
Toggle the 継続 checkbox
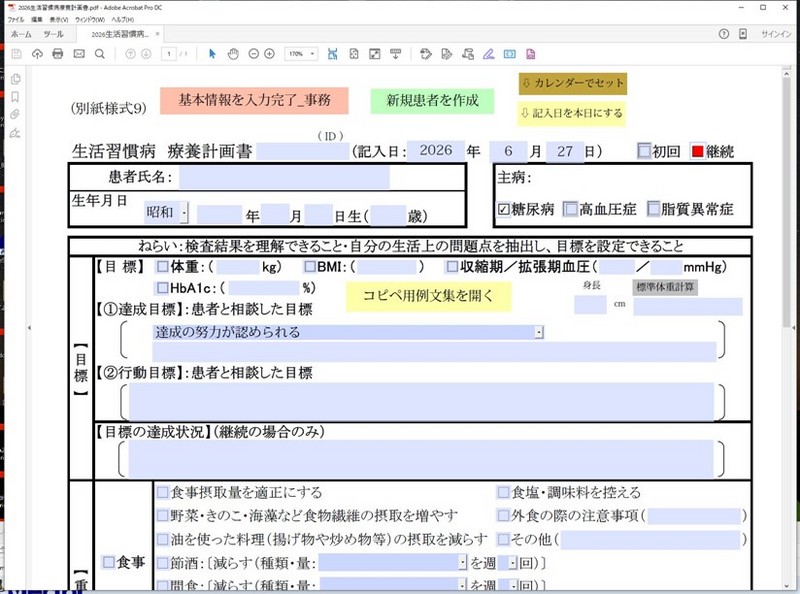click(697, 151)
